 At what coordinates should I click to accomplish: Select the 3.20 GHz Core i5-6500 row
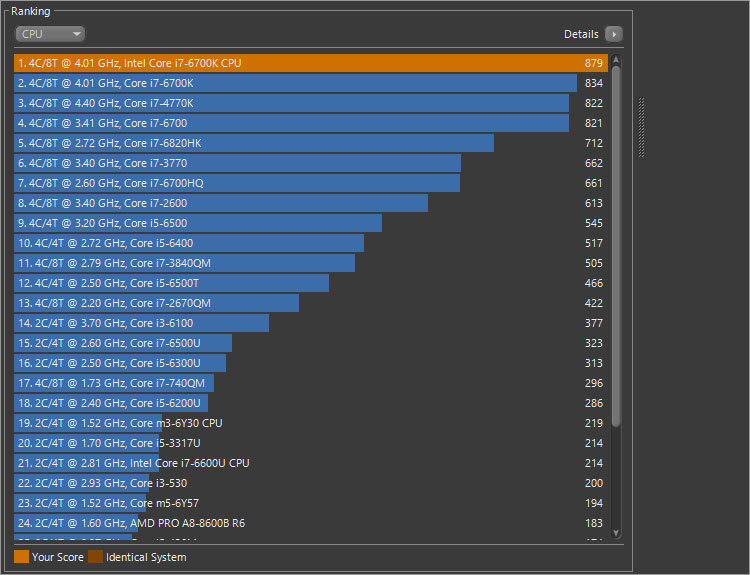point(311,223)
